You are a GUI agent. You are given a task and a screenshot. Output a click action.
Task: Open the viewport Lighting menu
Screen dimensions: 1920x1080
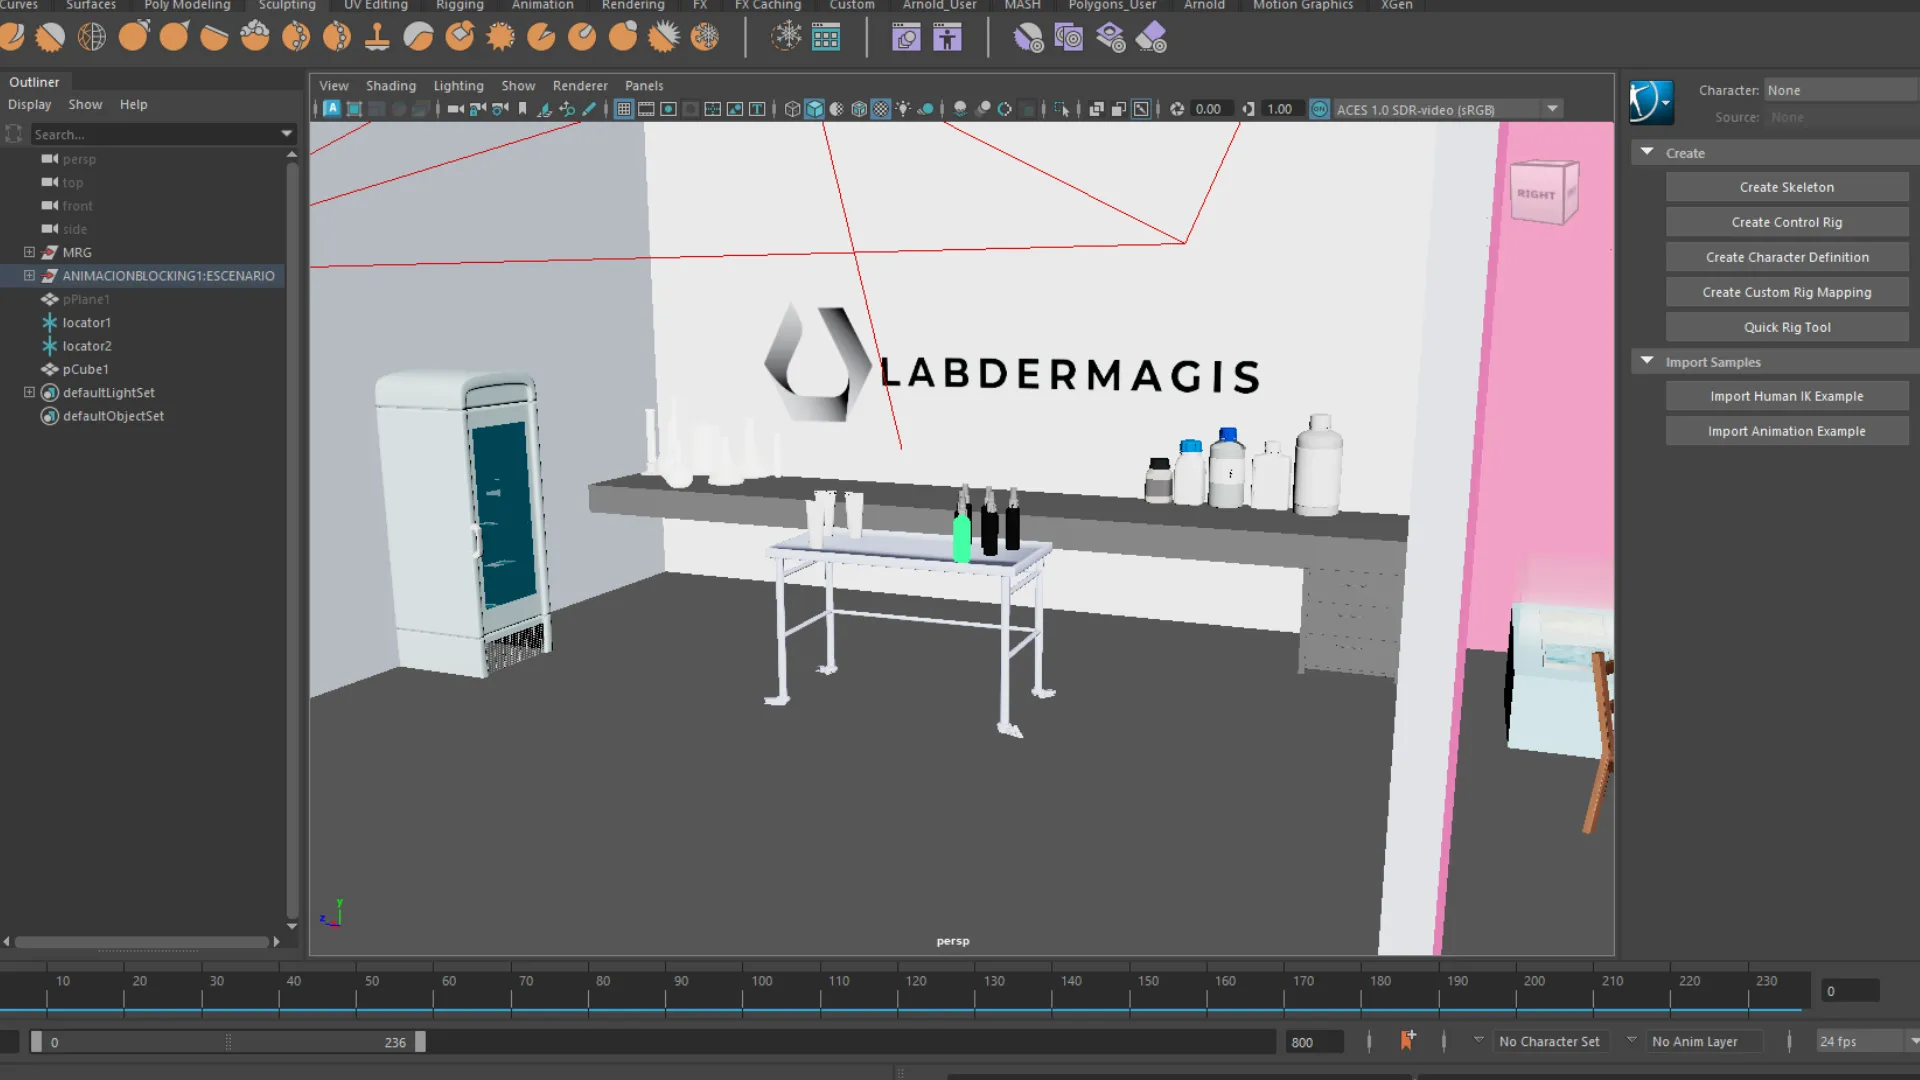coord(458,86)
